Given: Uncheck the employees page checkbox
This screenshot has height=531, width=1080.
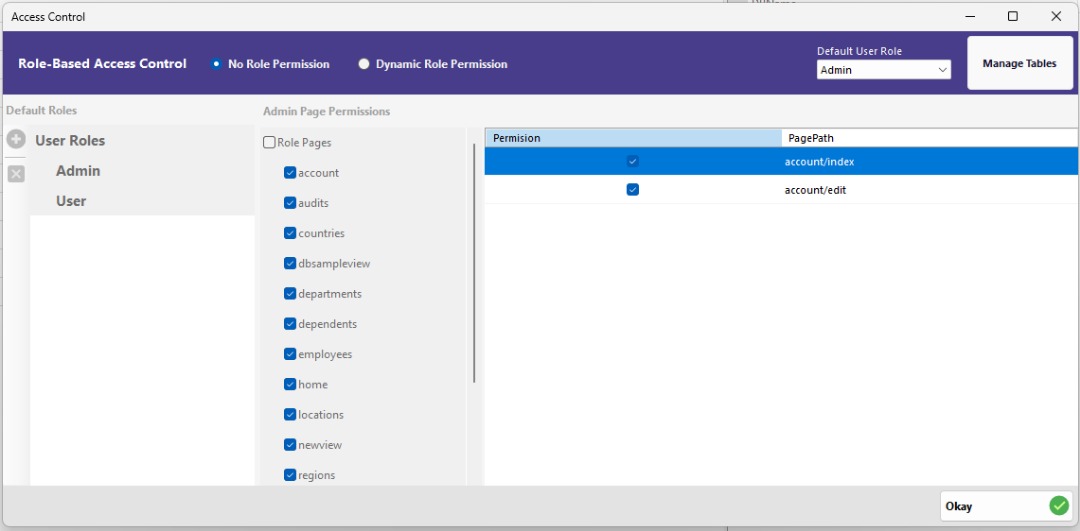Looking at the screenshot, I should tap(290, 355).
